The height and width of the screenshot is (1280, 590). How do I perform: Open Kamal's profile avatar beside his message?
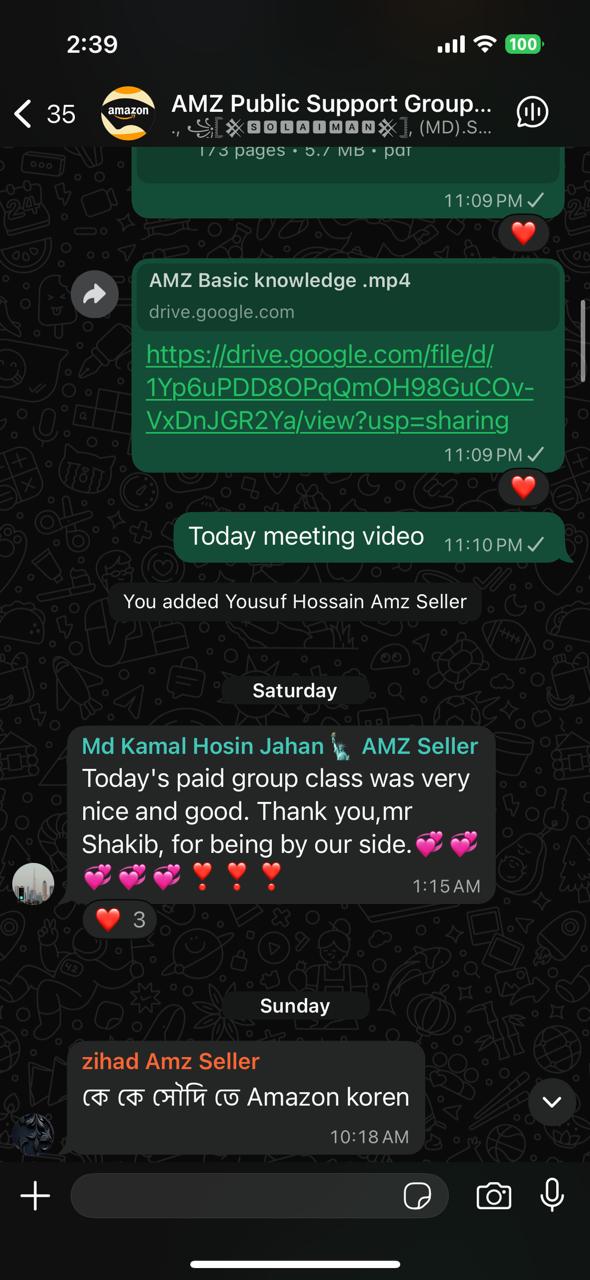coord(33,884)
